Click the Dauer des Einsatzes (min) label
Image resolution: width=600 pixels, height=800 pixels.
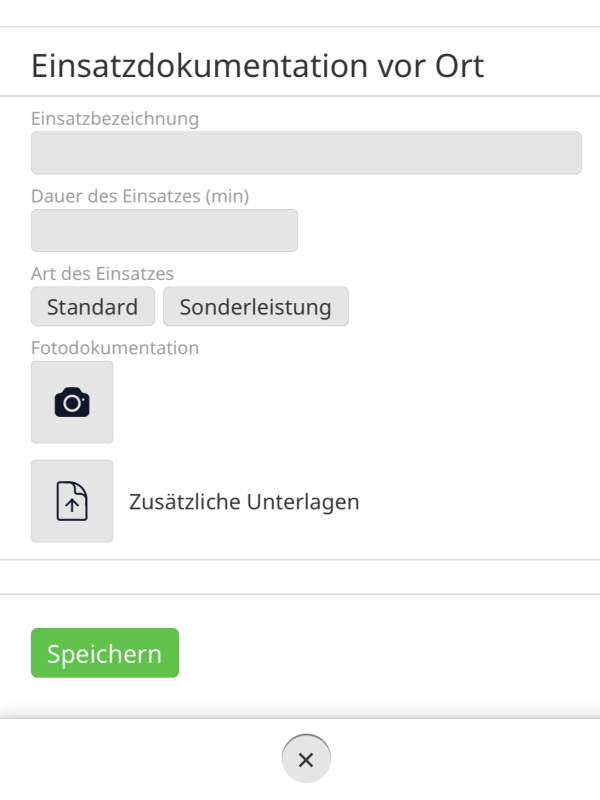[x=140, y=196]
